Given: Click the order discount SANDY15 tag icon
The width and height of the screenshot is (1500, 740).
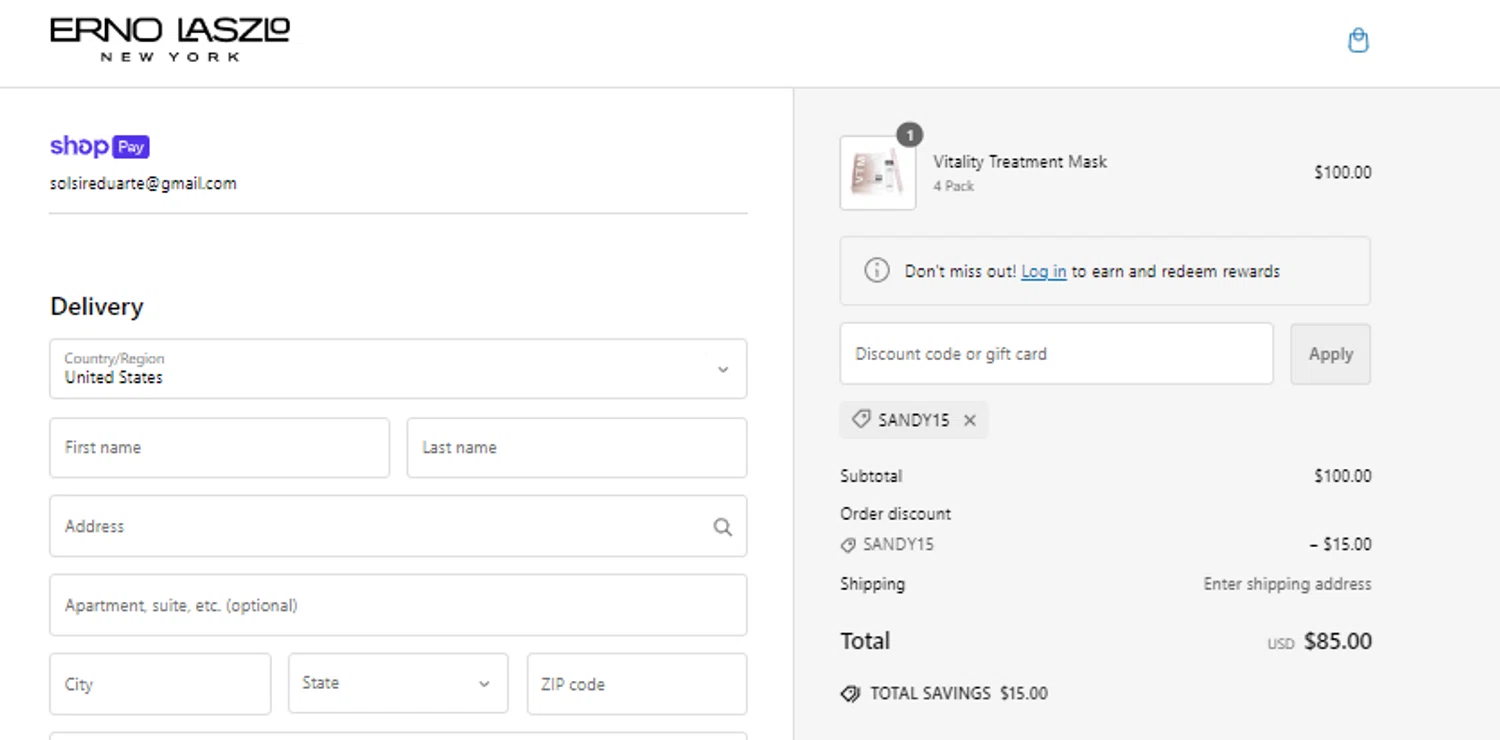Looking at the screenshot, I should click(848, 545).
